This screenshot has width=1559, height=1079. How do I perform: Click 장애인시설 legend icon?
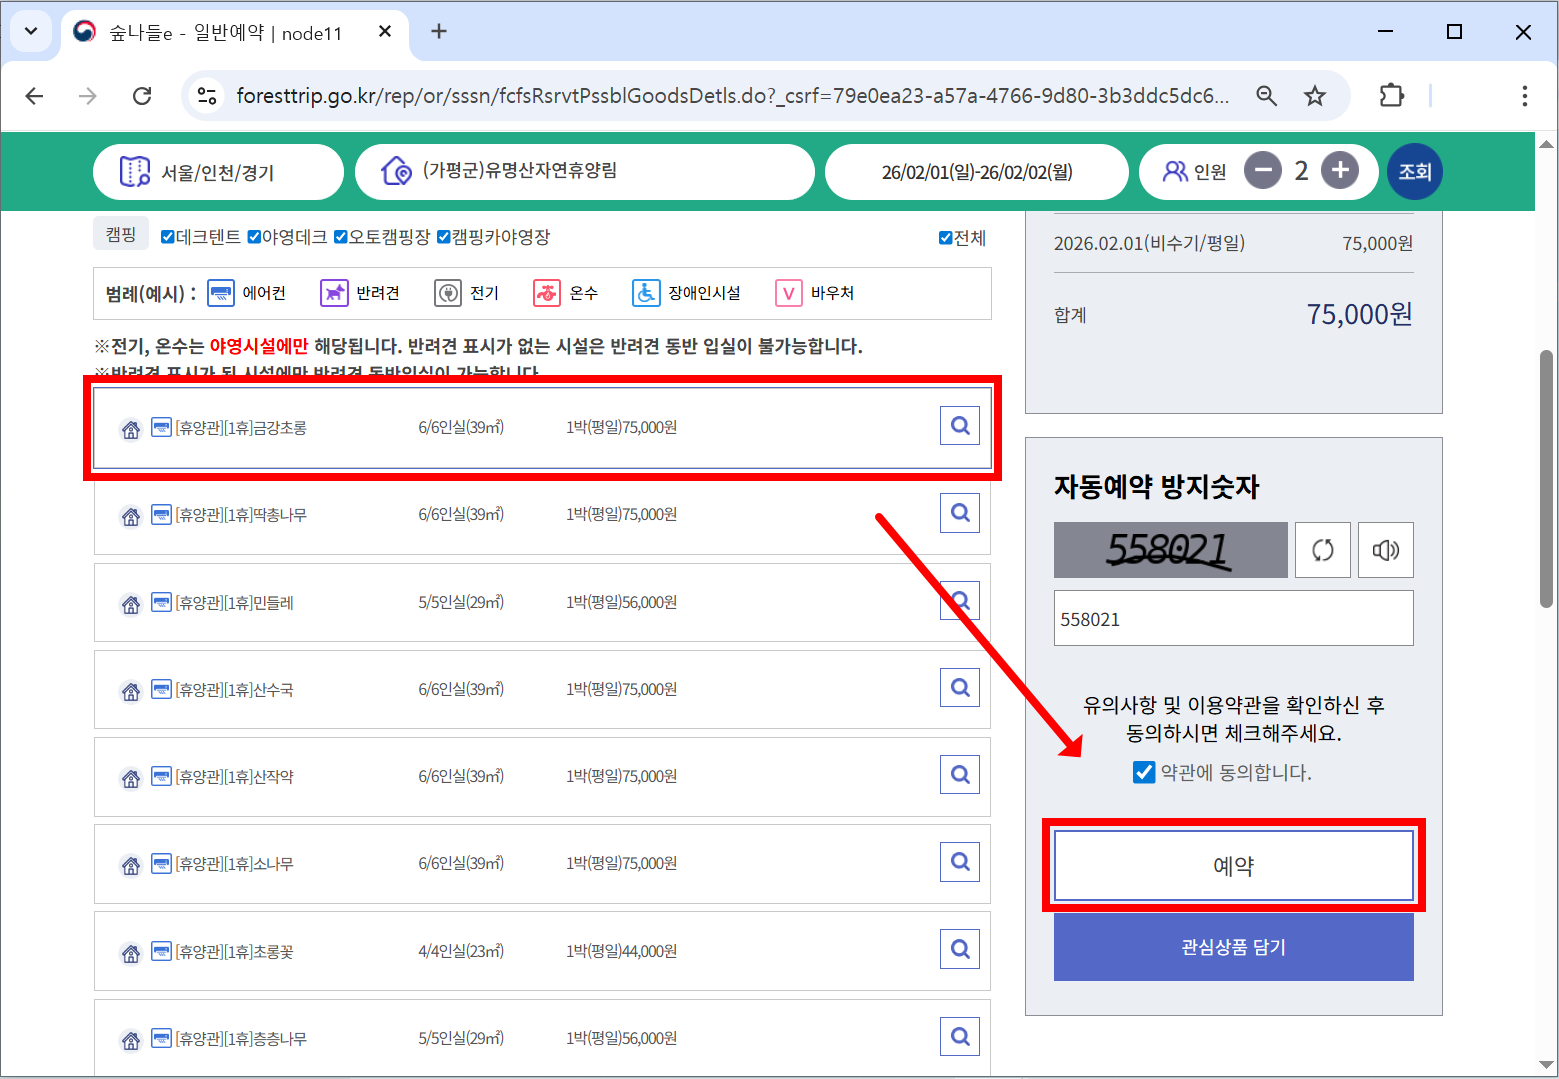pyautogui.click(x=646, y=293)
